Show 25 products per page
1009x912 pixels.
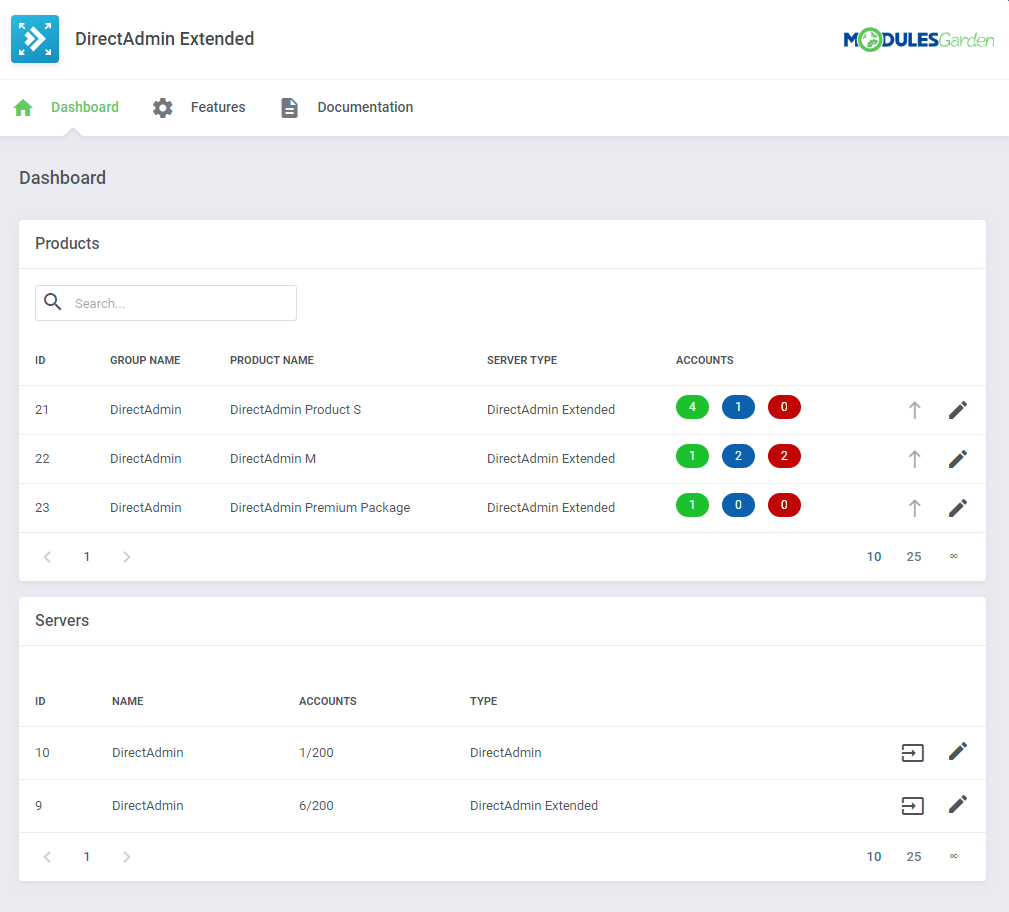914,557
